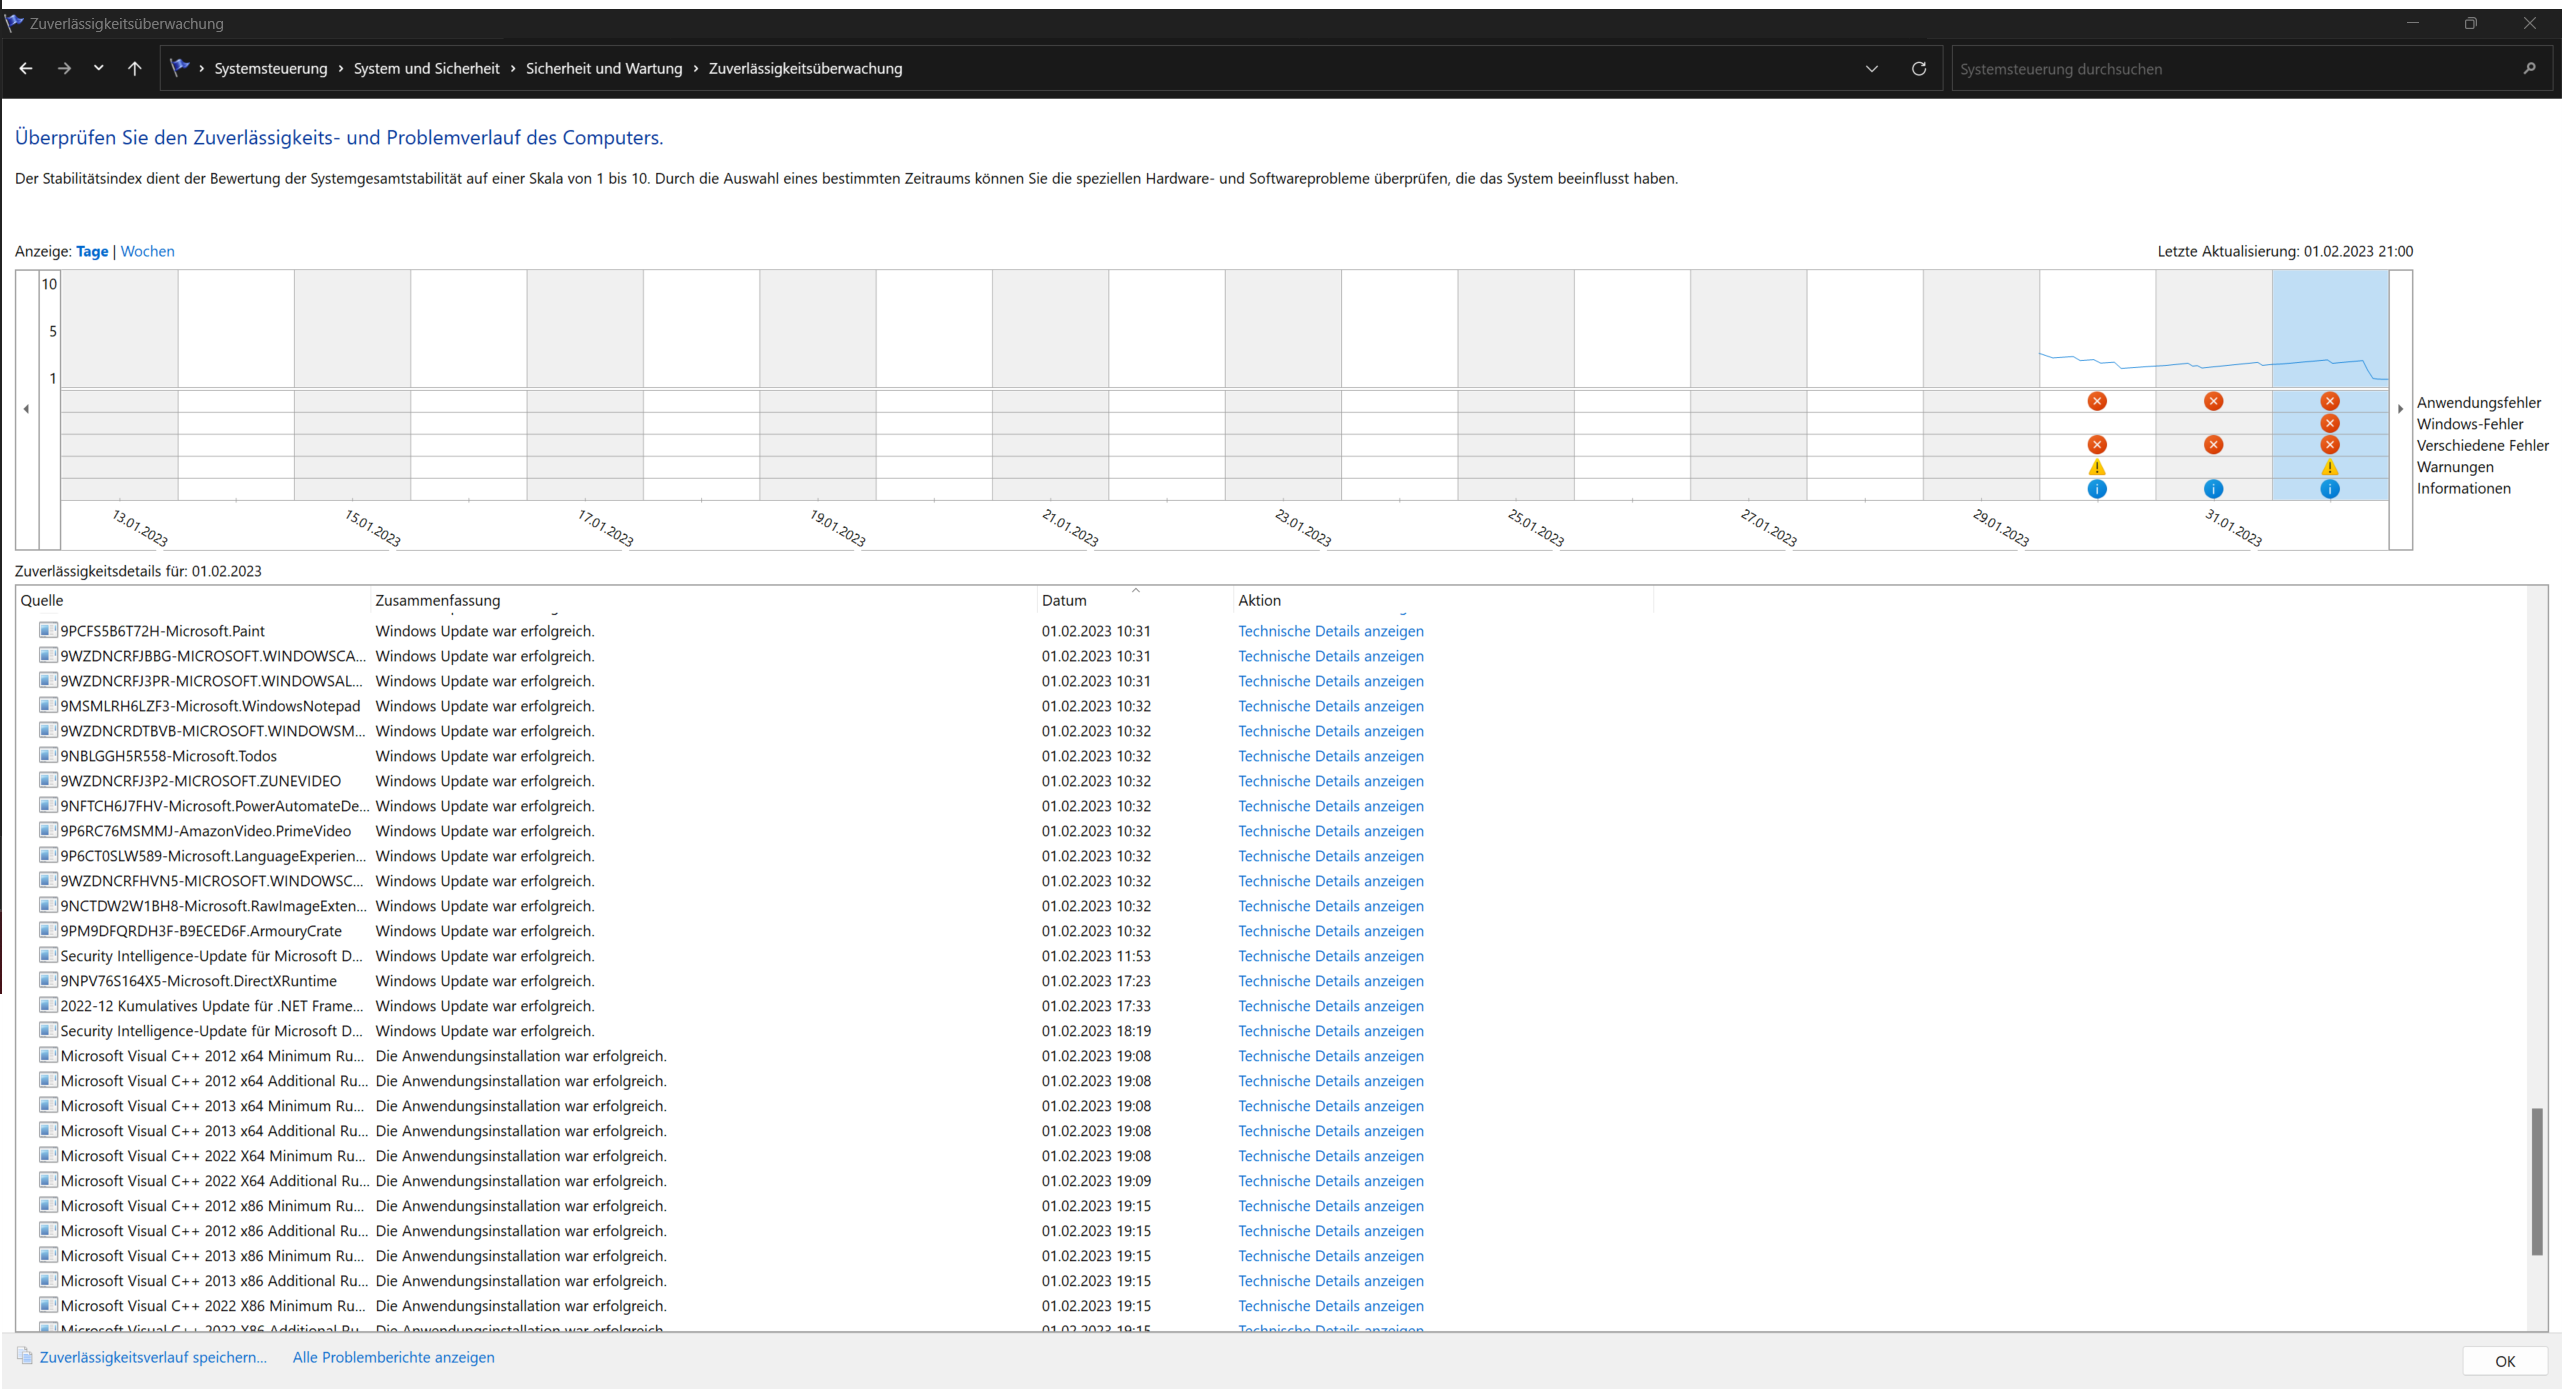Switch the chart view to Wochen
The width and height of the screenshot is (2562, 1389).
pyautogui.click(x=147, y=251)
